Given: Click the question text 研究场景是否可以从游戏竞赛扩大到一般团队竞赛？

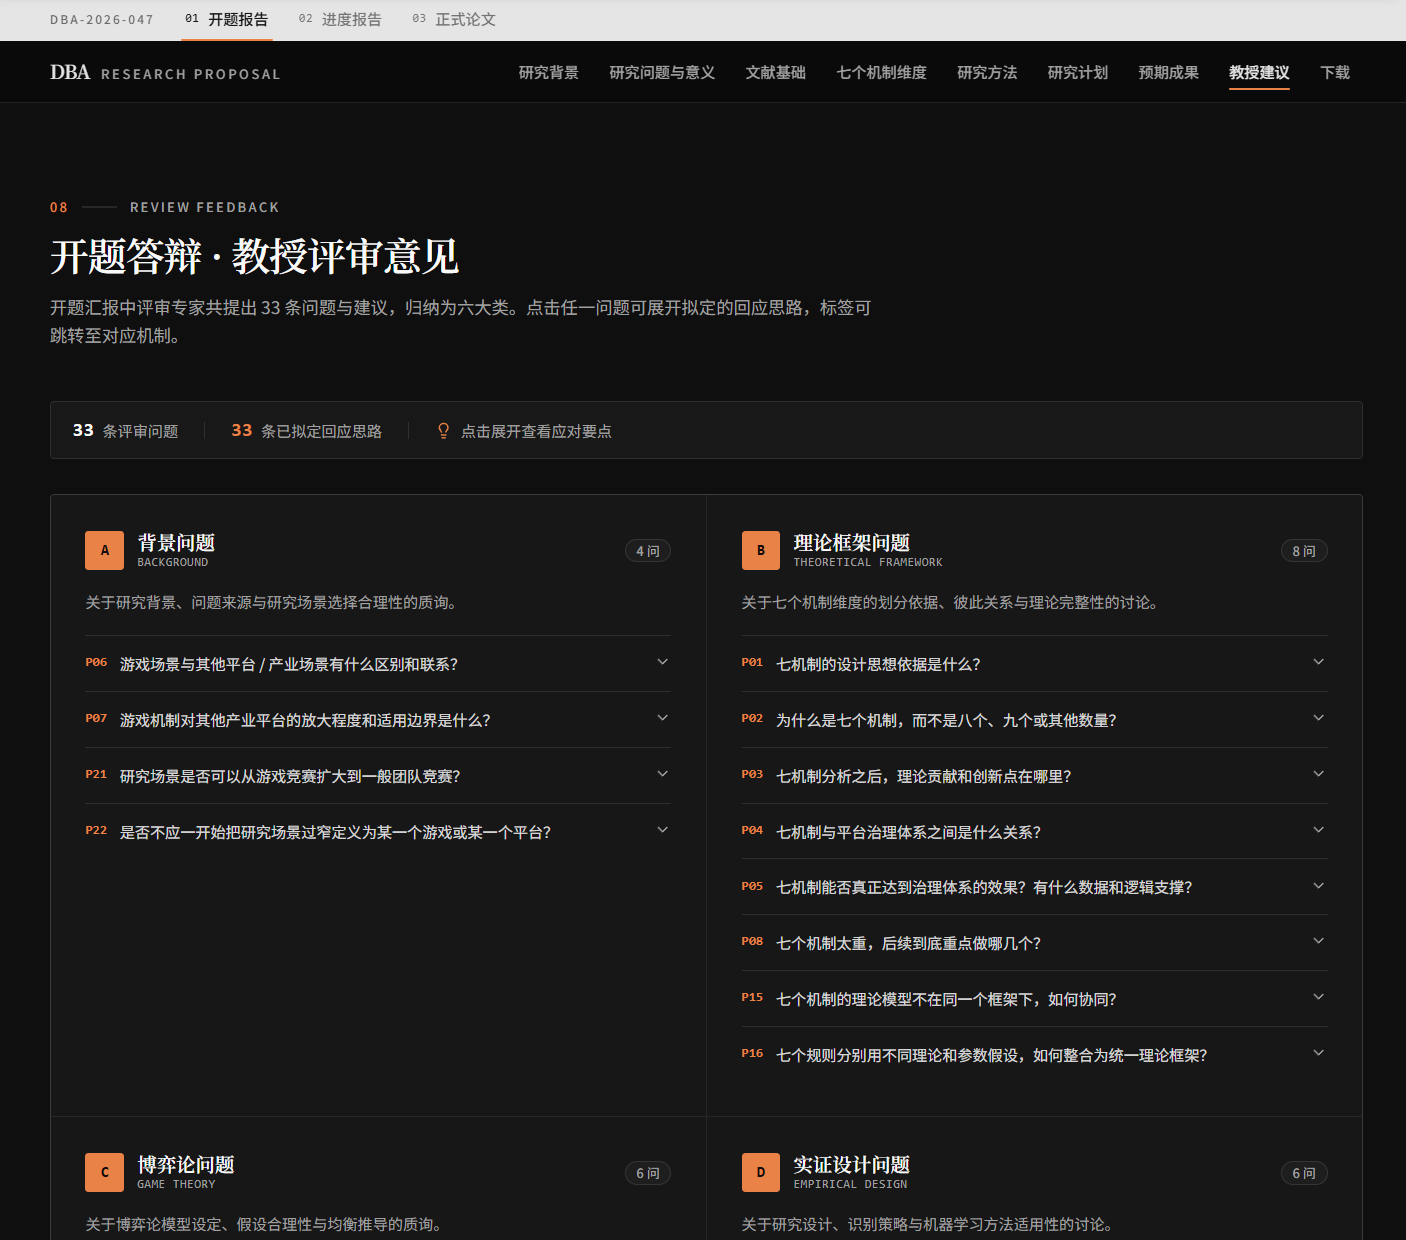Looking at the screenshot, I should pyautogui.click(x=290, y=776).
